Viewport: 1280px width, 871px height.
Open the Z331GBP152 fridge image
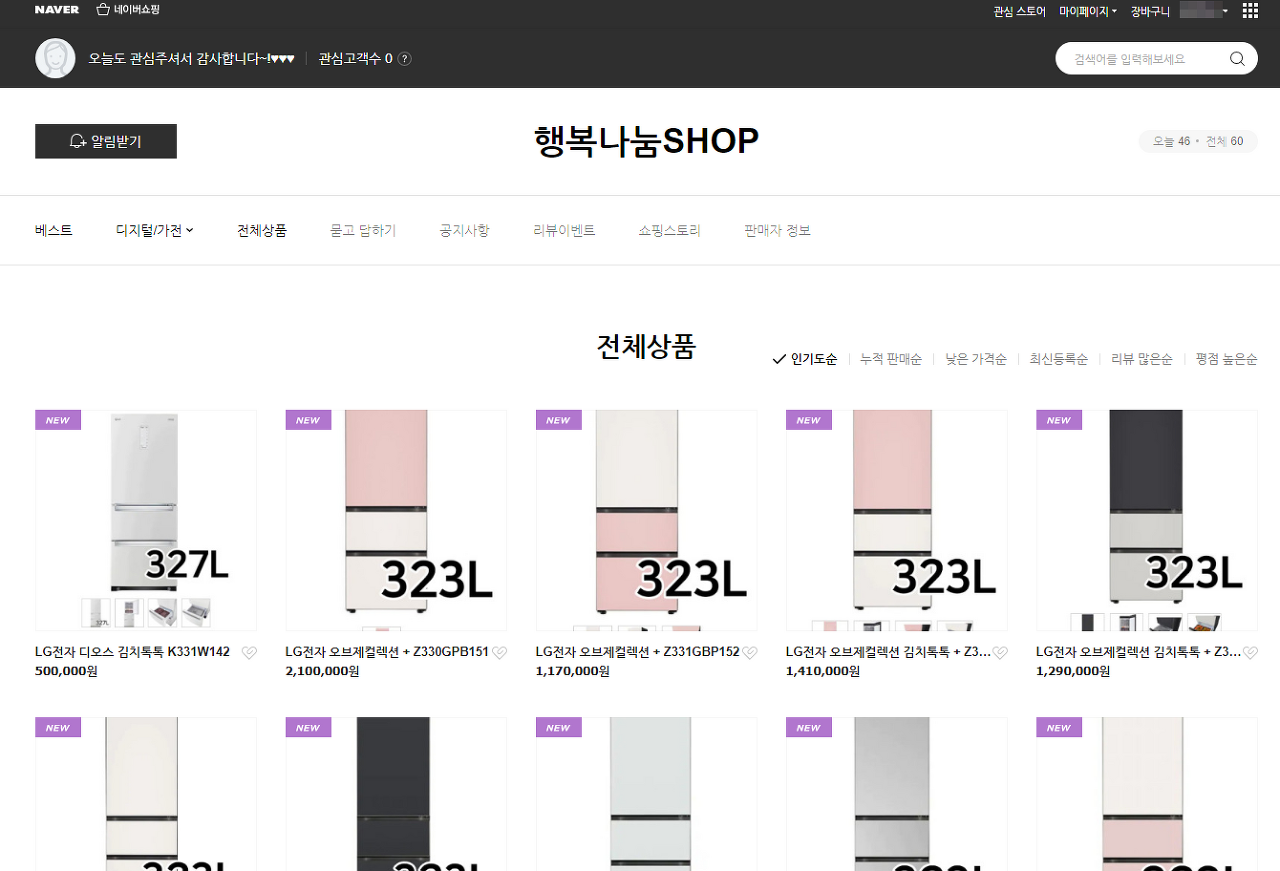pos(646,520)
